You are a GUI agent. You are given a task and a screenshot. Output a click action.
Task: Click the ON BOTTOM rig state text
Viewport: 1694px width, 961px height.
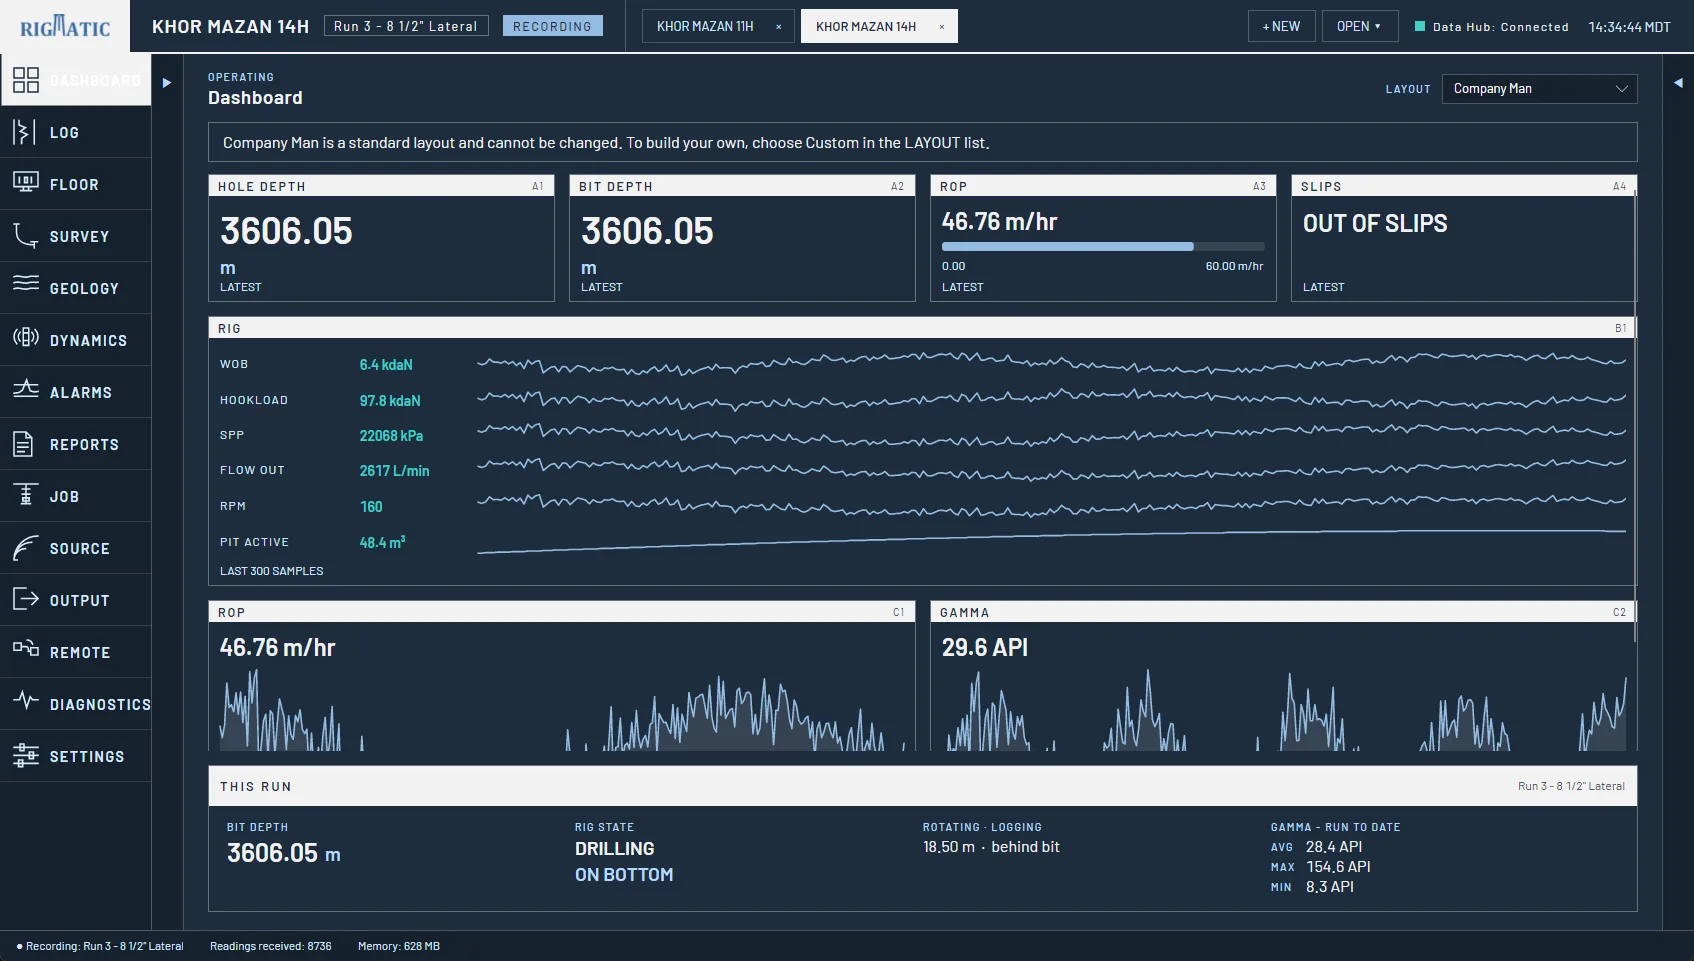coord(624,875)
